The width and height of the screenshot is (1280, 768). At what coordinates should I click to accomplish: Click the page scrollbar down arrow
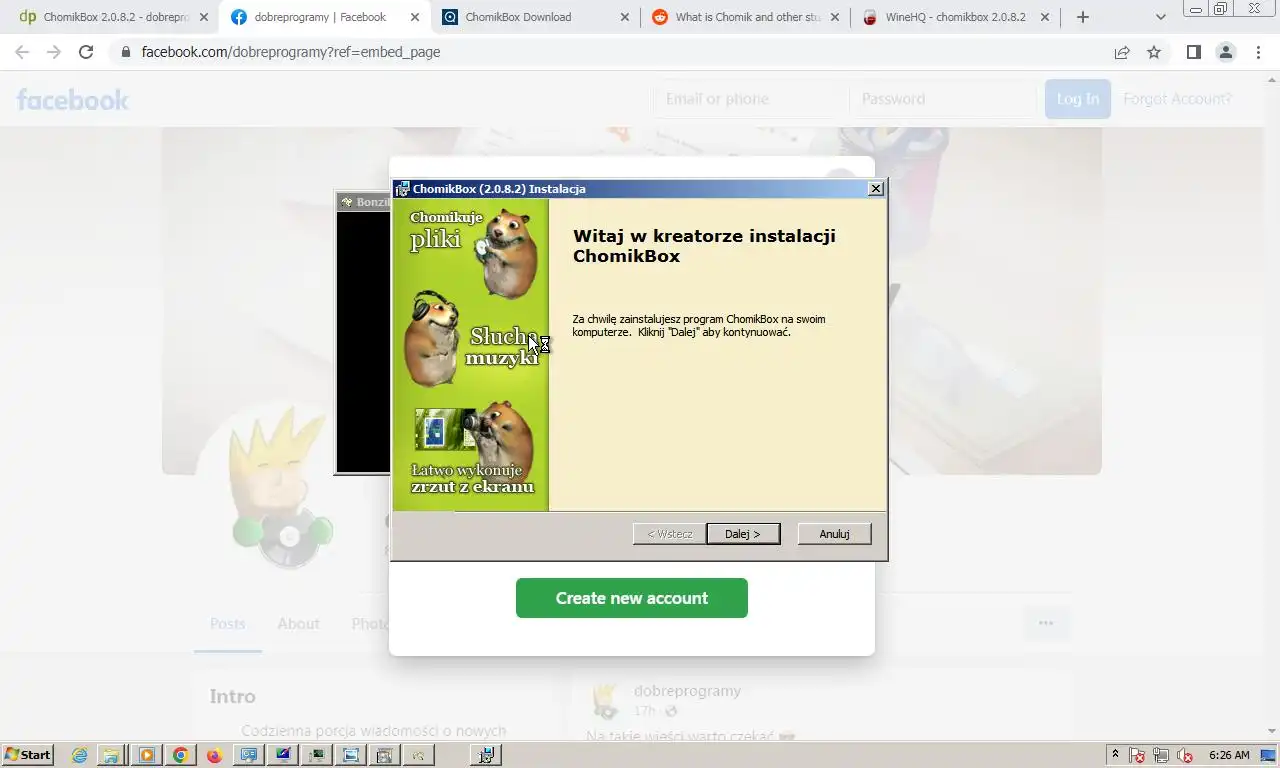(x=1272, y=731)
